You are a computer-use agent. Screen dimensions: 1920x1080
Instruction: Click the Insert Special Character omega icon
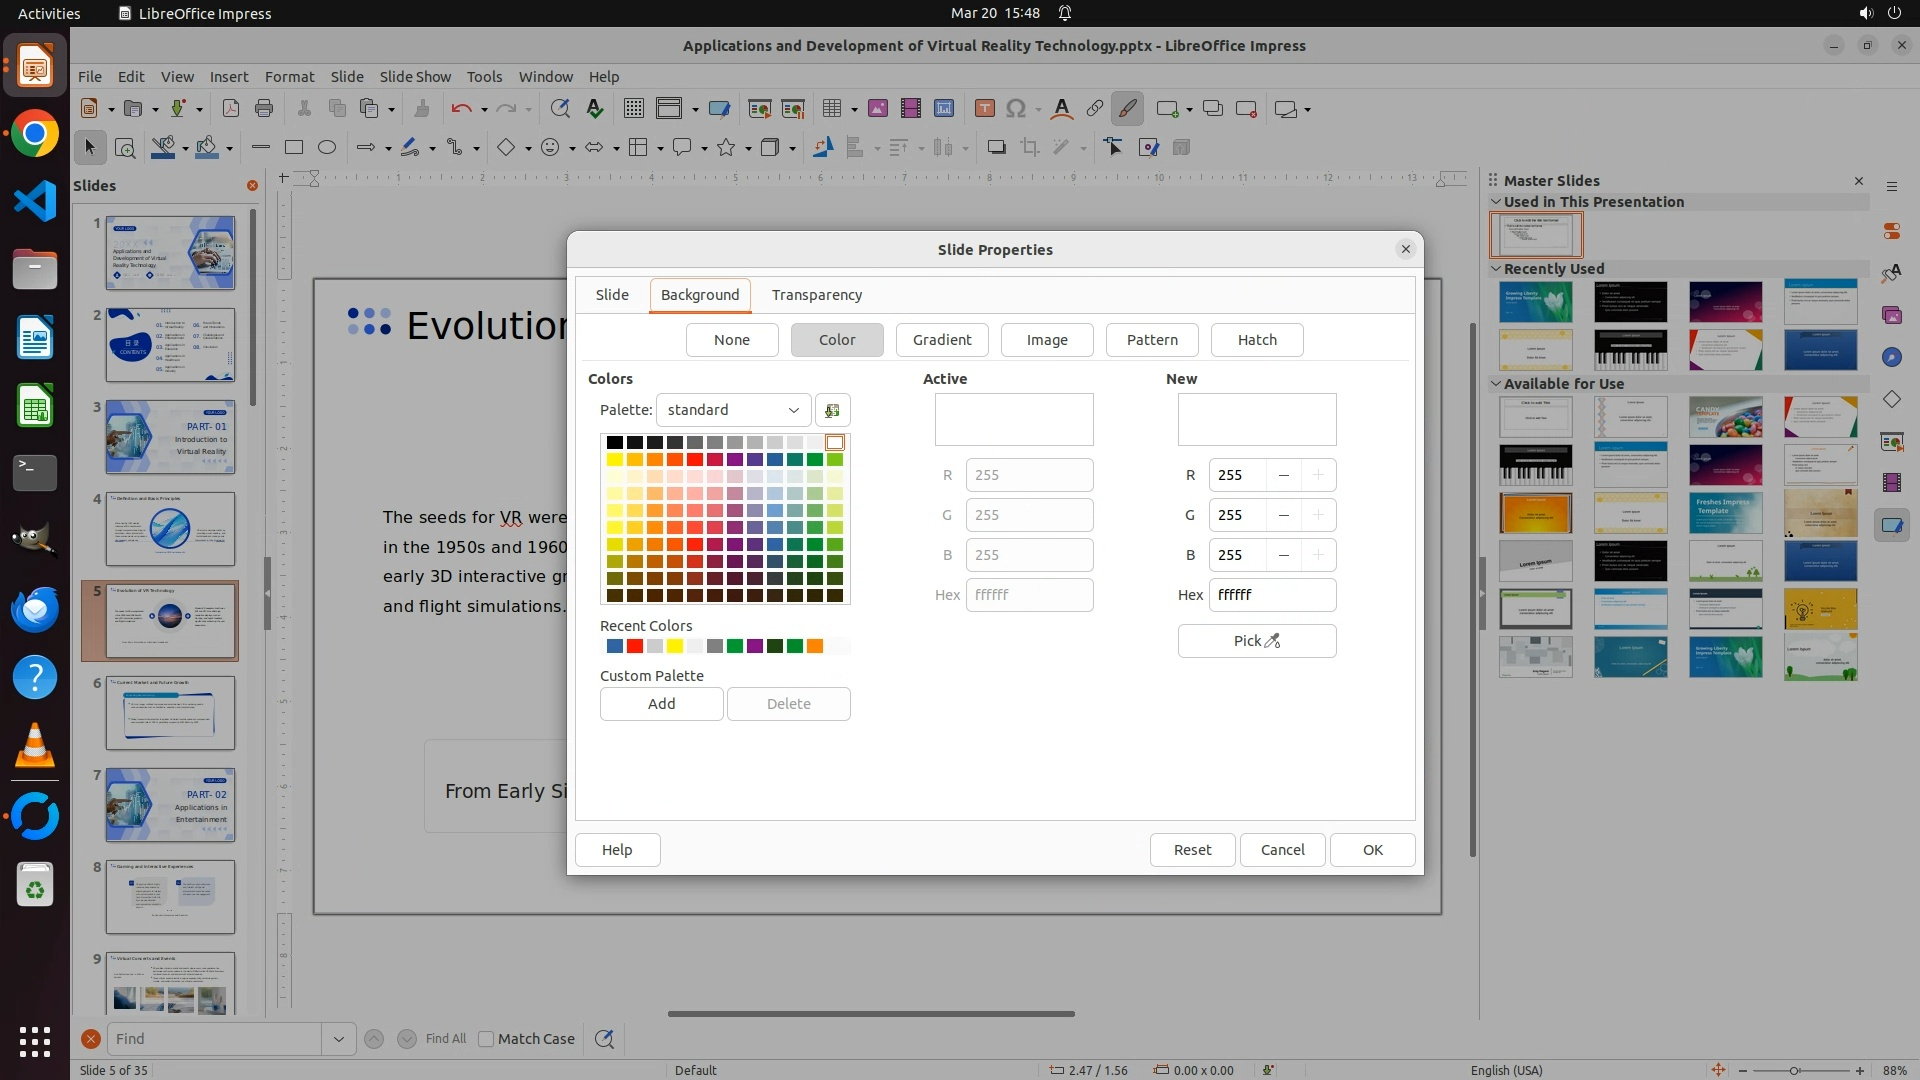point(1016,109)
